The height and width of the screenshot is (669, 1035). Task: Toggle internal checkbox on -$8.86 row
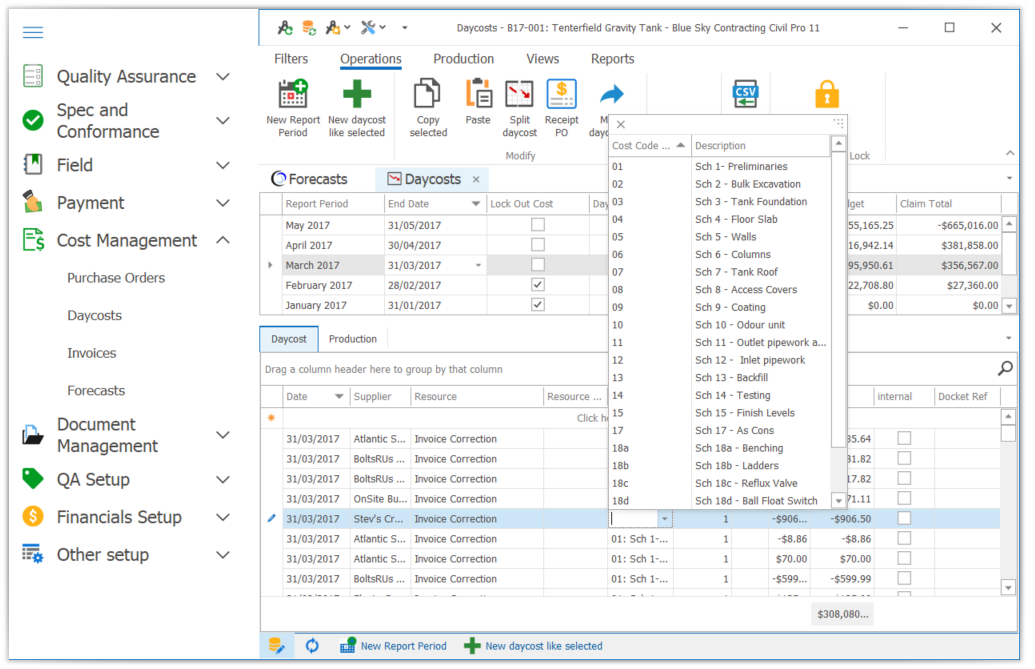pos(904,538)
